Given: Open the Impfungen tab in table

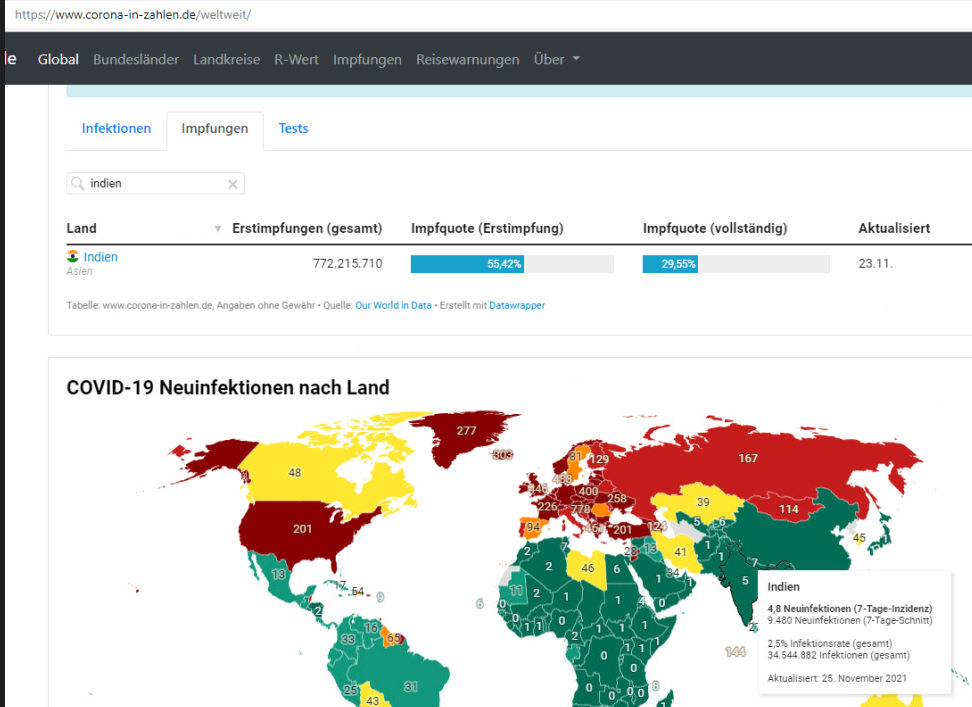Looking at the screenshot, I should click(x=214, y=129).
